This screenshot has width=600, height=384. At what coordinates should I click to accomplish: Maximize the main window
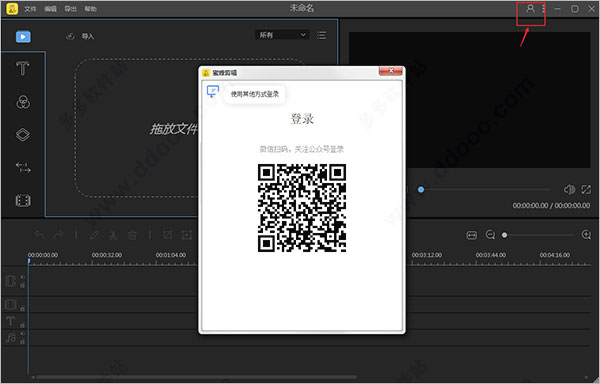pyautogui.click(x=575, y=8)
